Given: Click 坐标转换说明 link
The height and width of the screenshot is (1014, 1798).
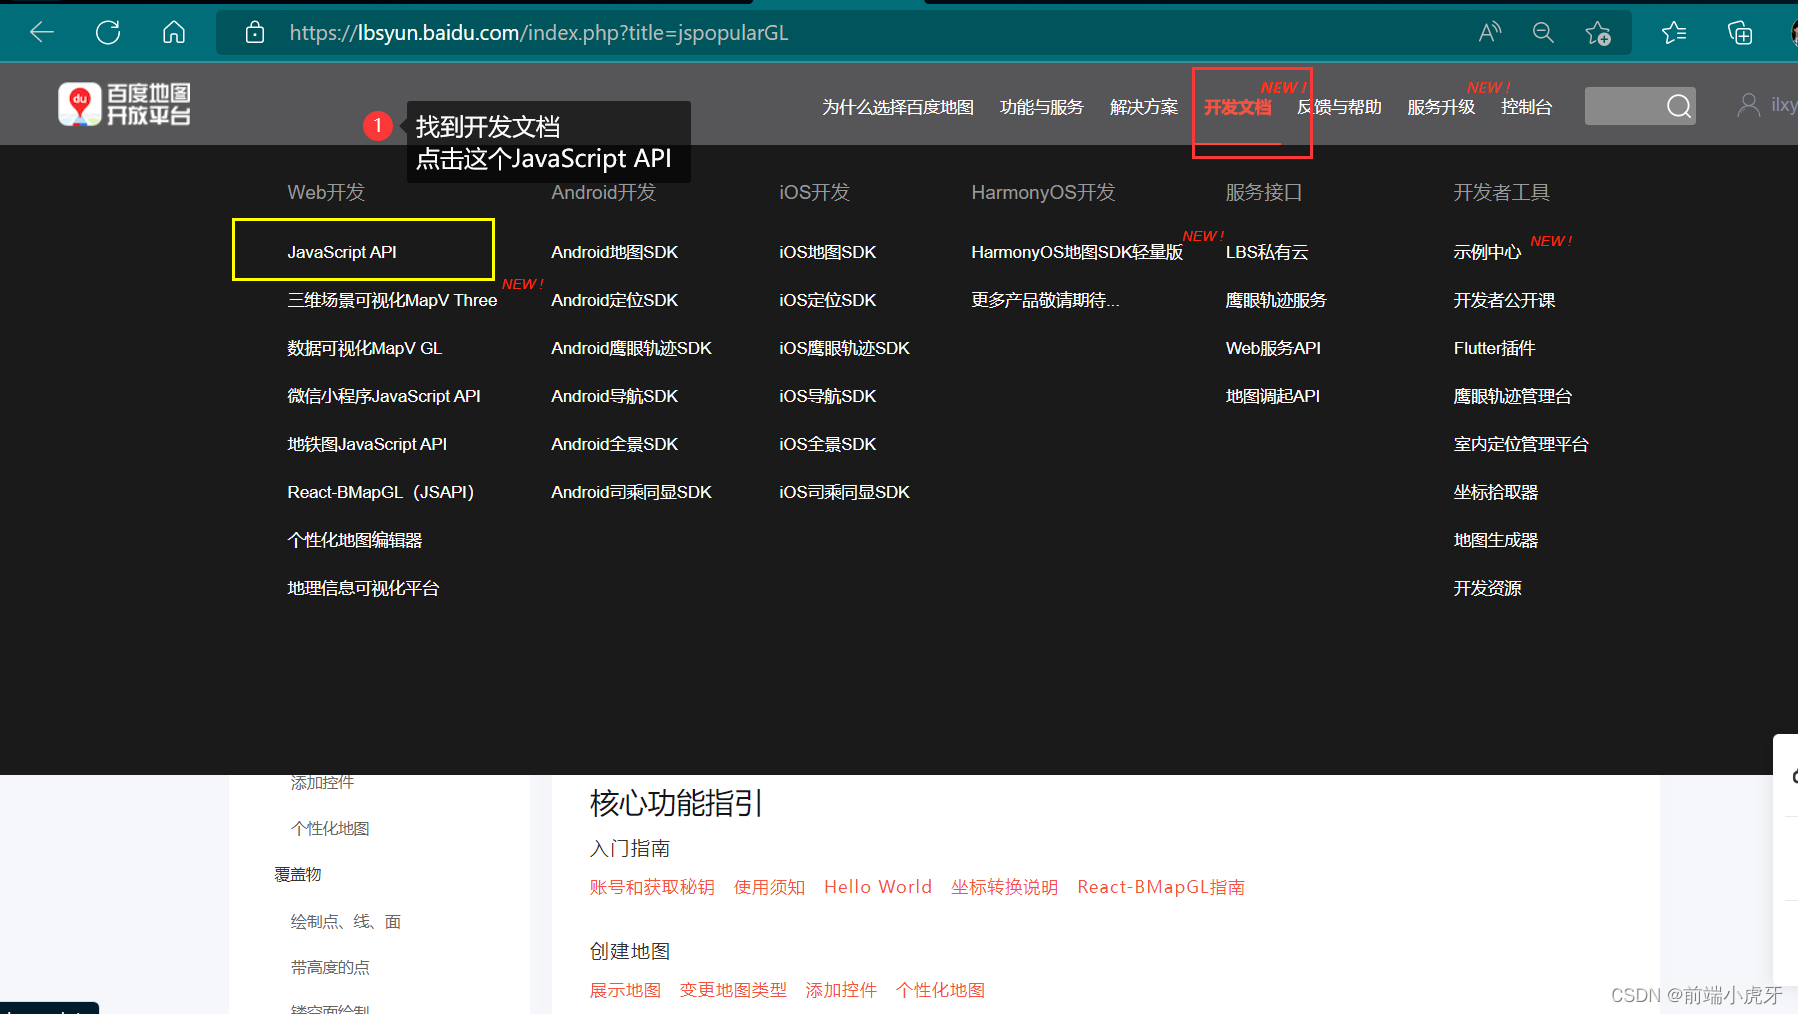Looking at the screenshot, I should coord(1004,887).
